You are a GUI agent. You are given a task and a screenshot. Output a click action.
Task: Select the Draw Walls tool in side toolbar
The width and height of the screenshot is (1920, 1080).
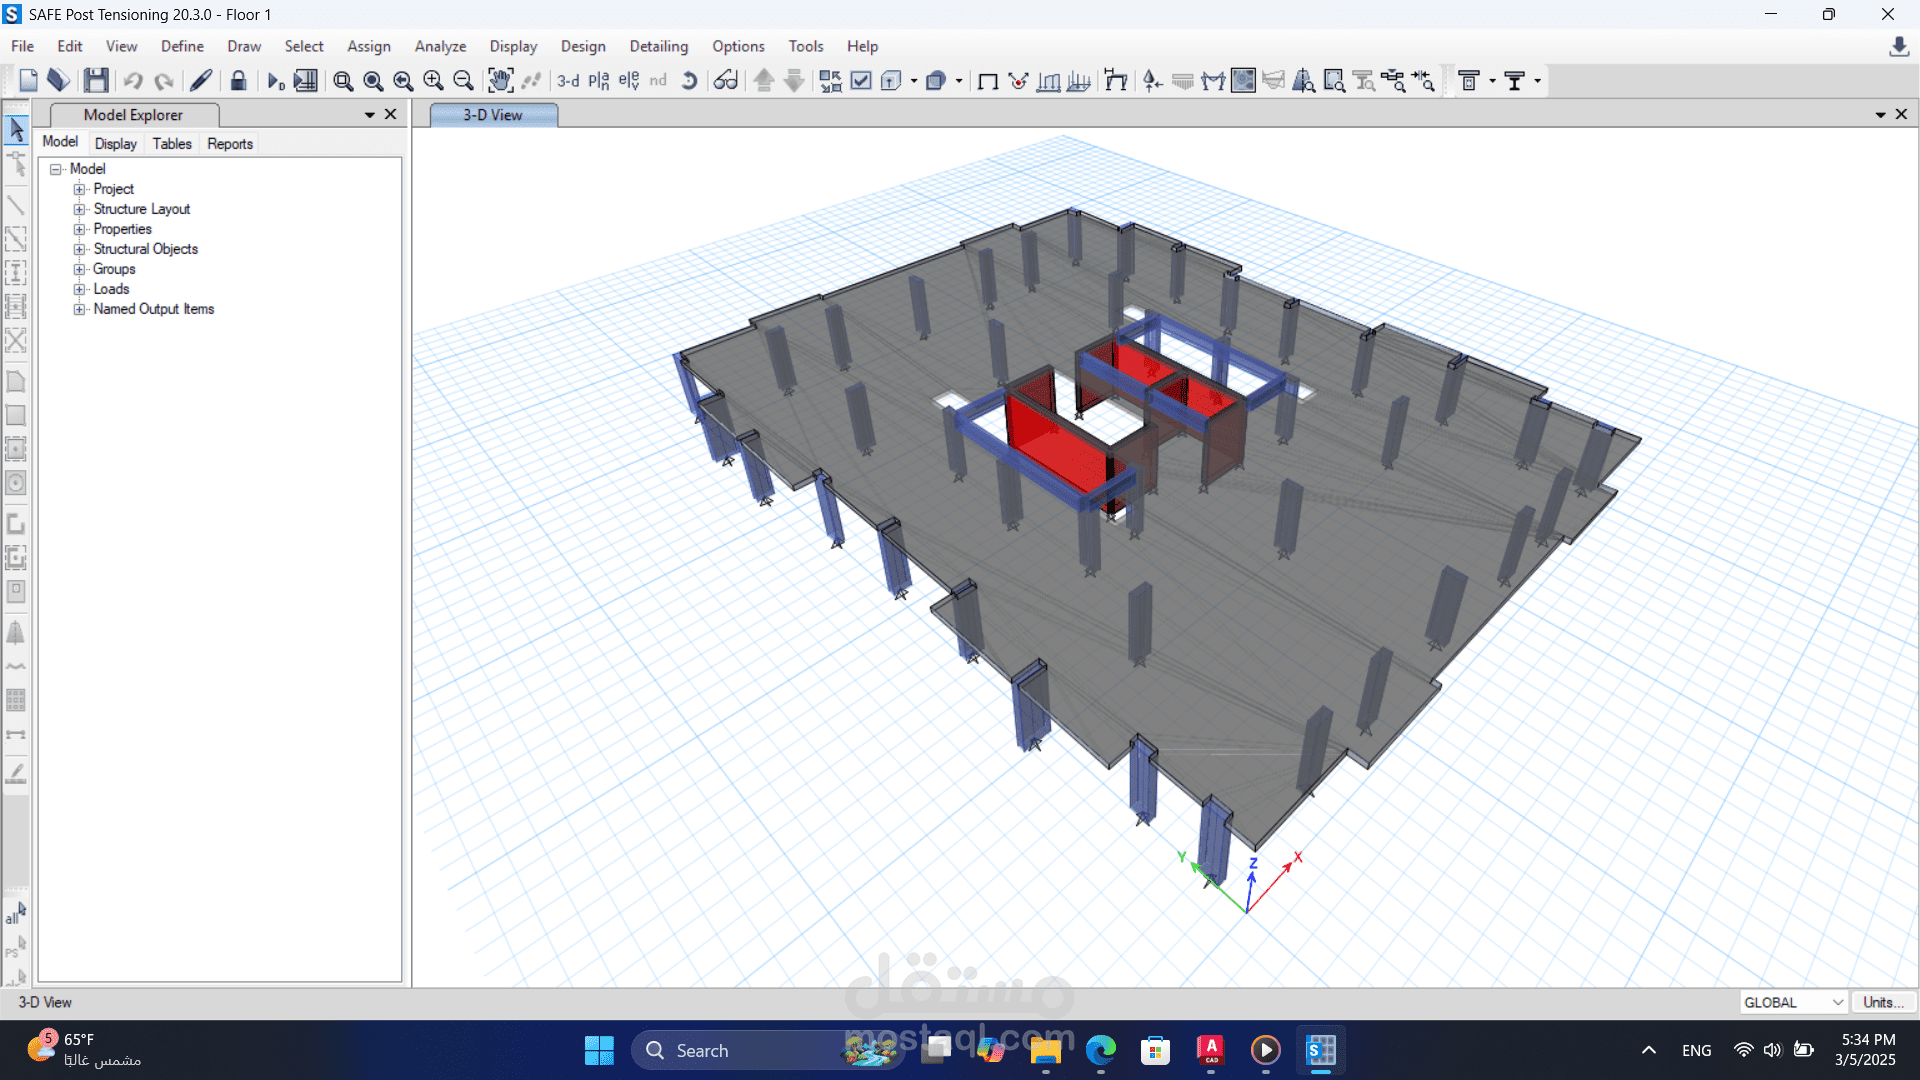[16, 523]
